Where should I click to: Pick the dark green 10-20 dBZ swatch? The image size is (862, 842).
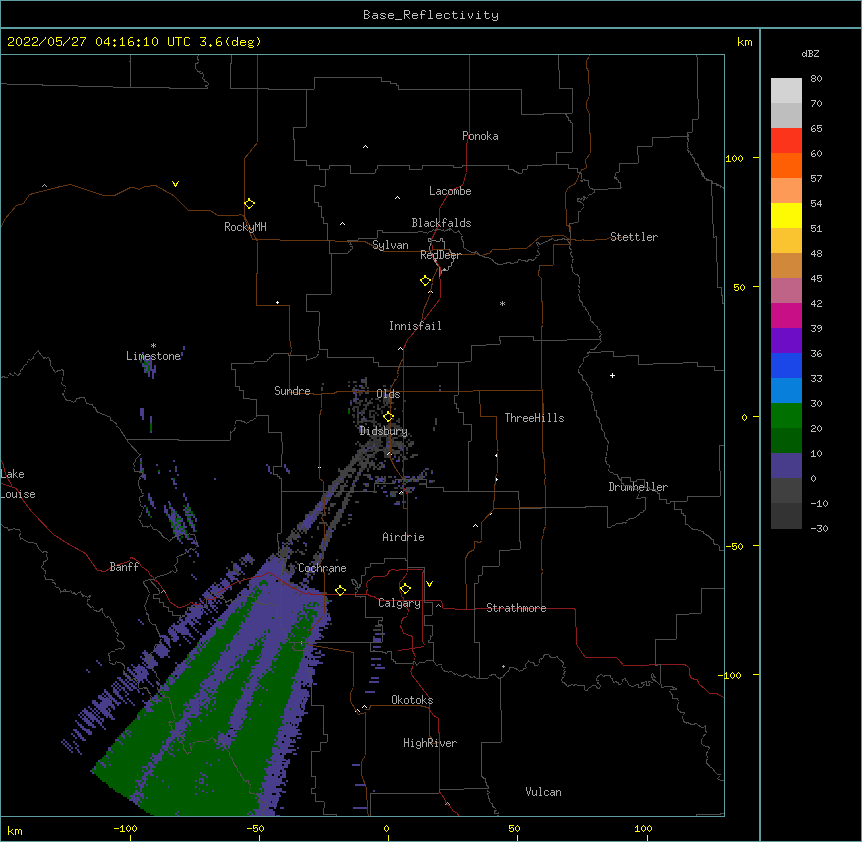point(786,440)
